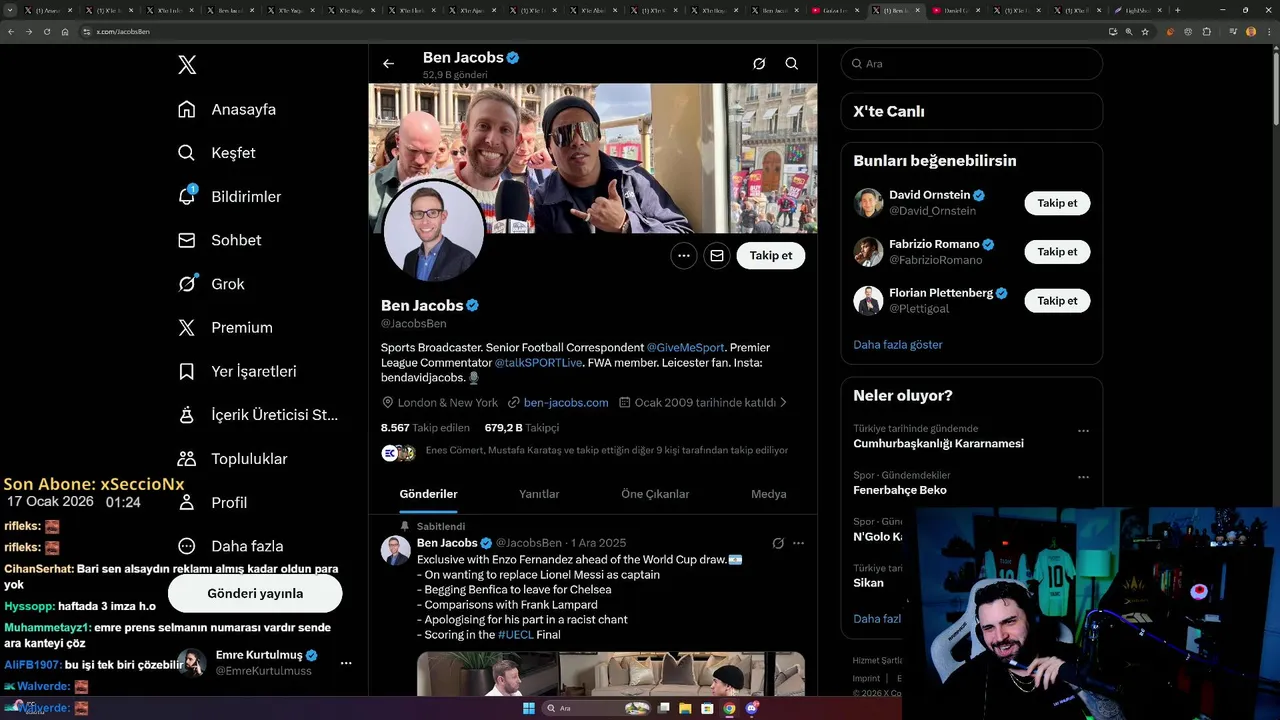Open the #UECL hashtag link

coord(516,634)
